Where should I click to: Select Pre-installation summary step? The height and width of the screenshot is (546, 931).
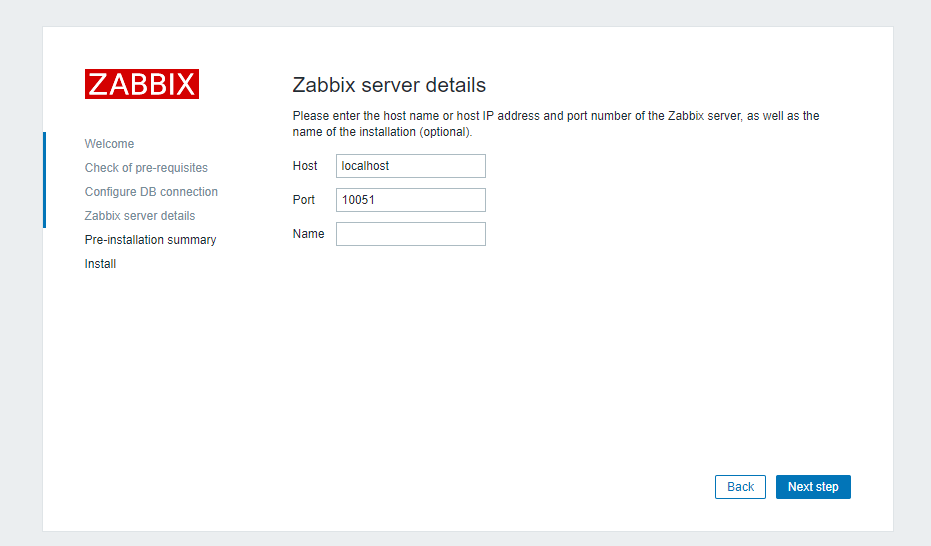tap(150, 240)
